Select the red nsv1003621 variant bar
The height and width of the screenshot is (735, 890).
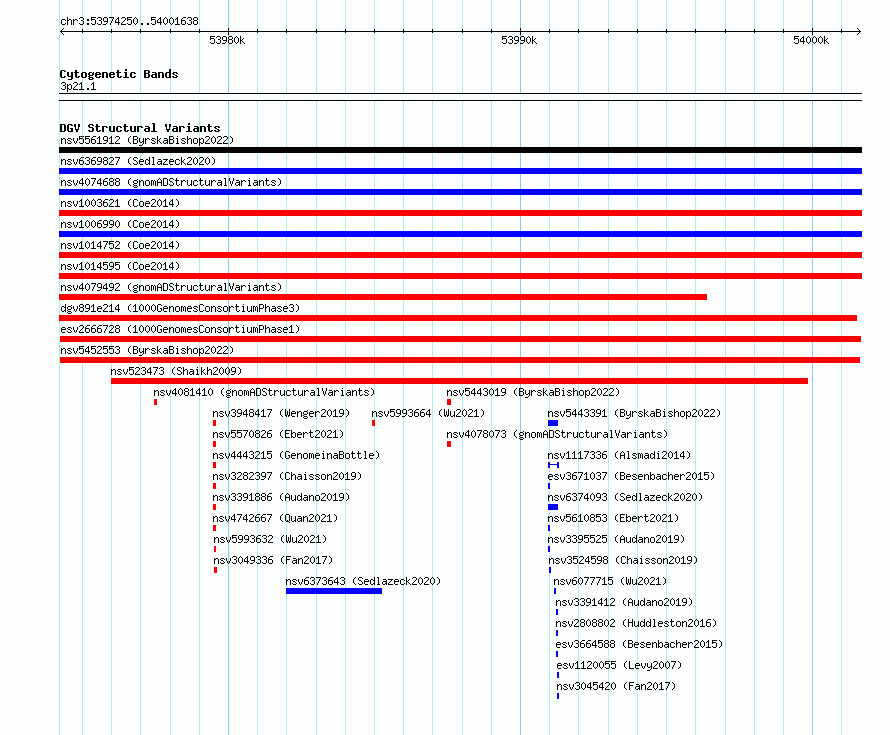(460, 213)
